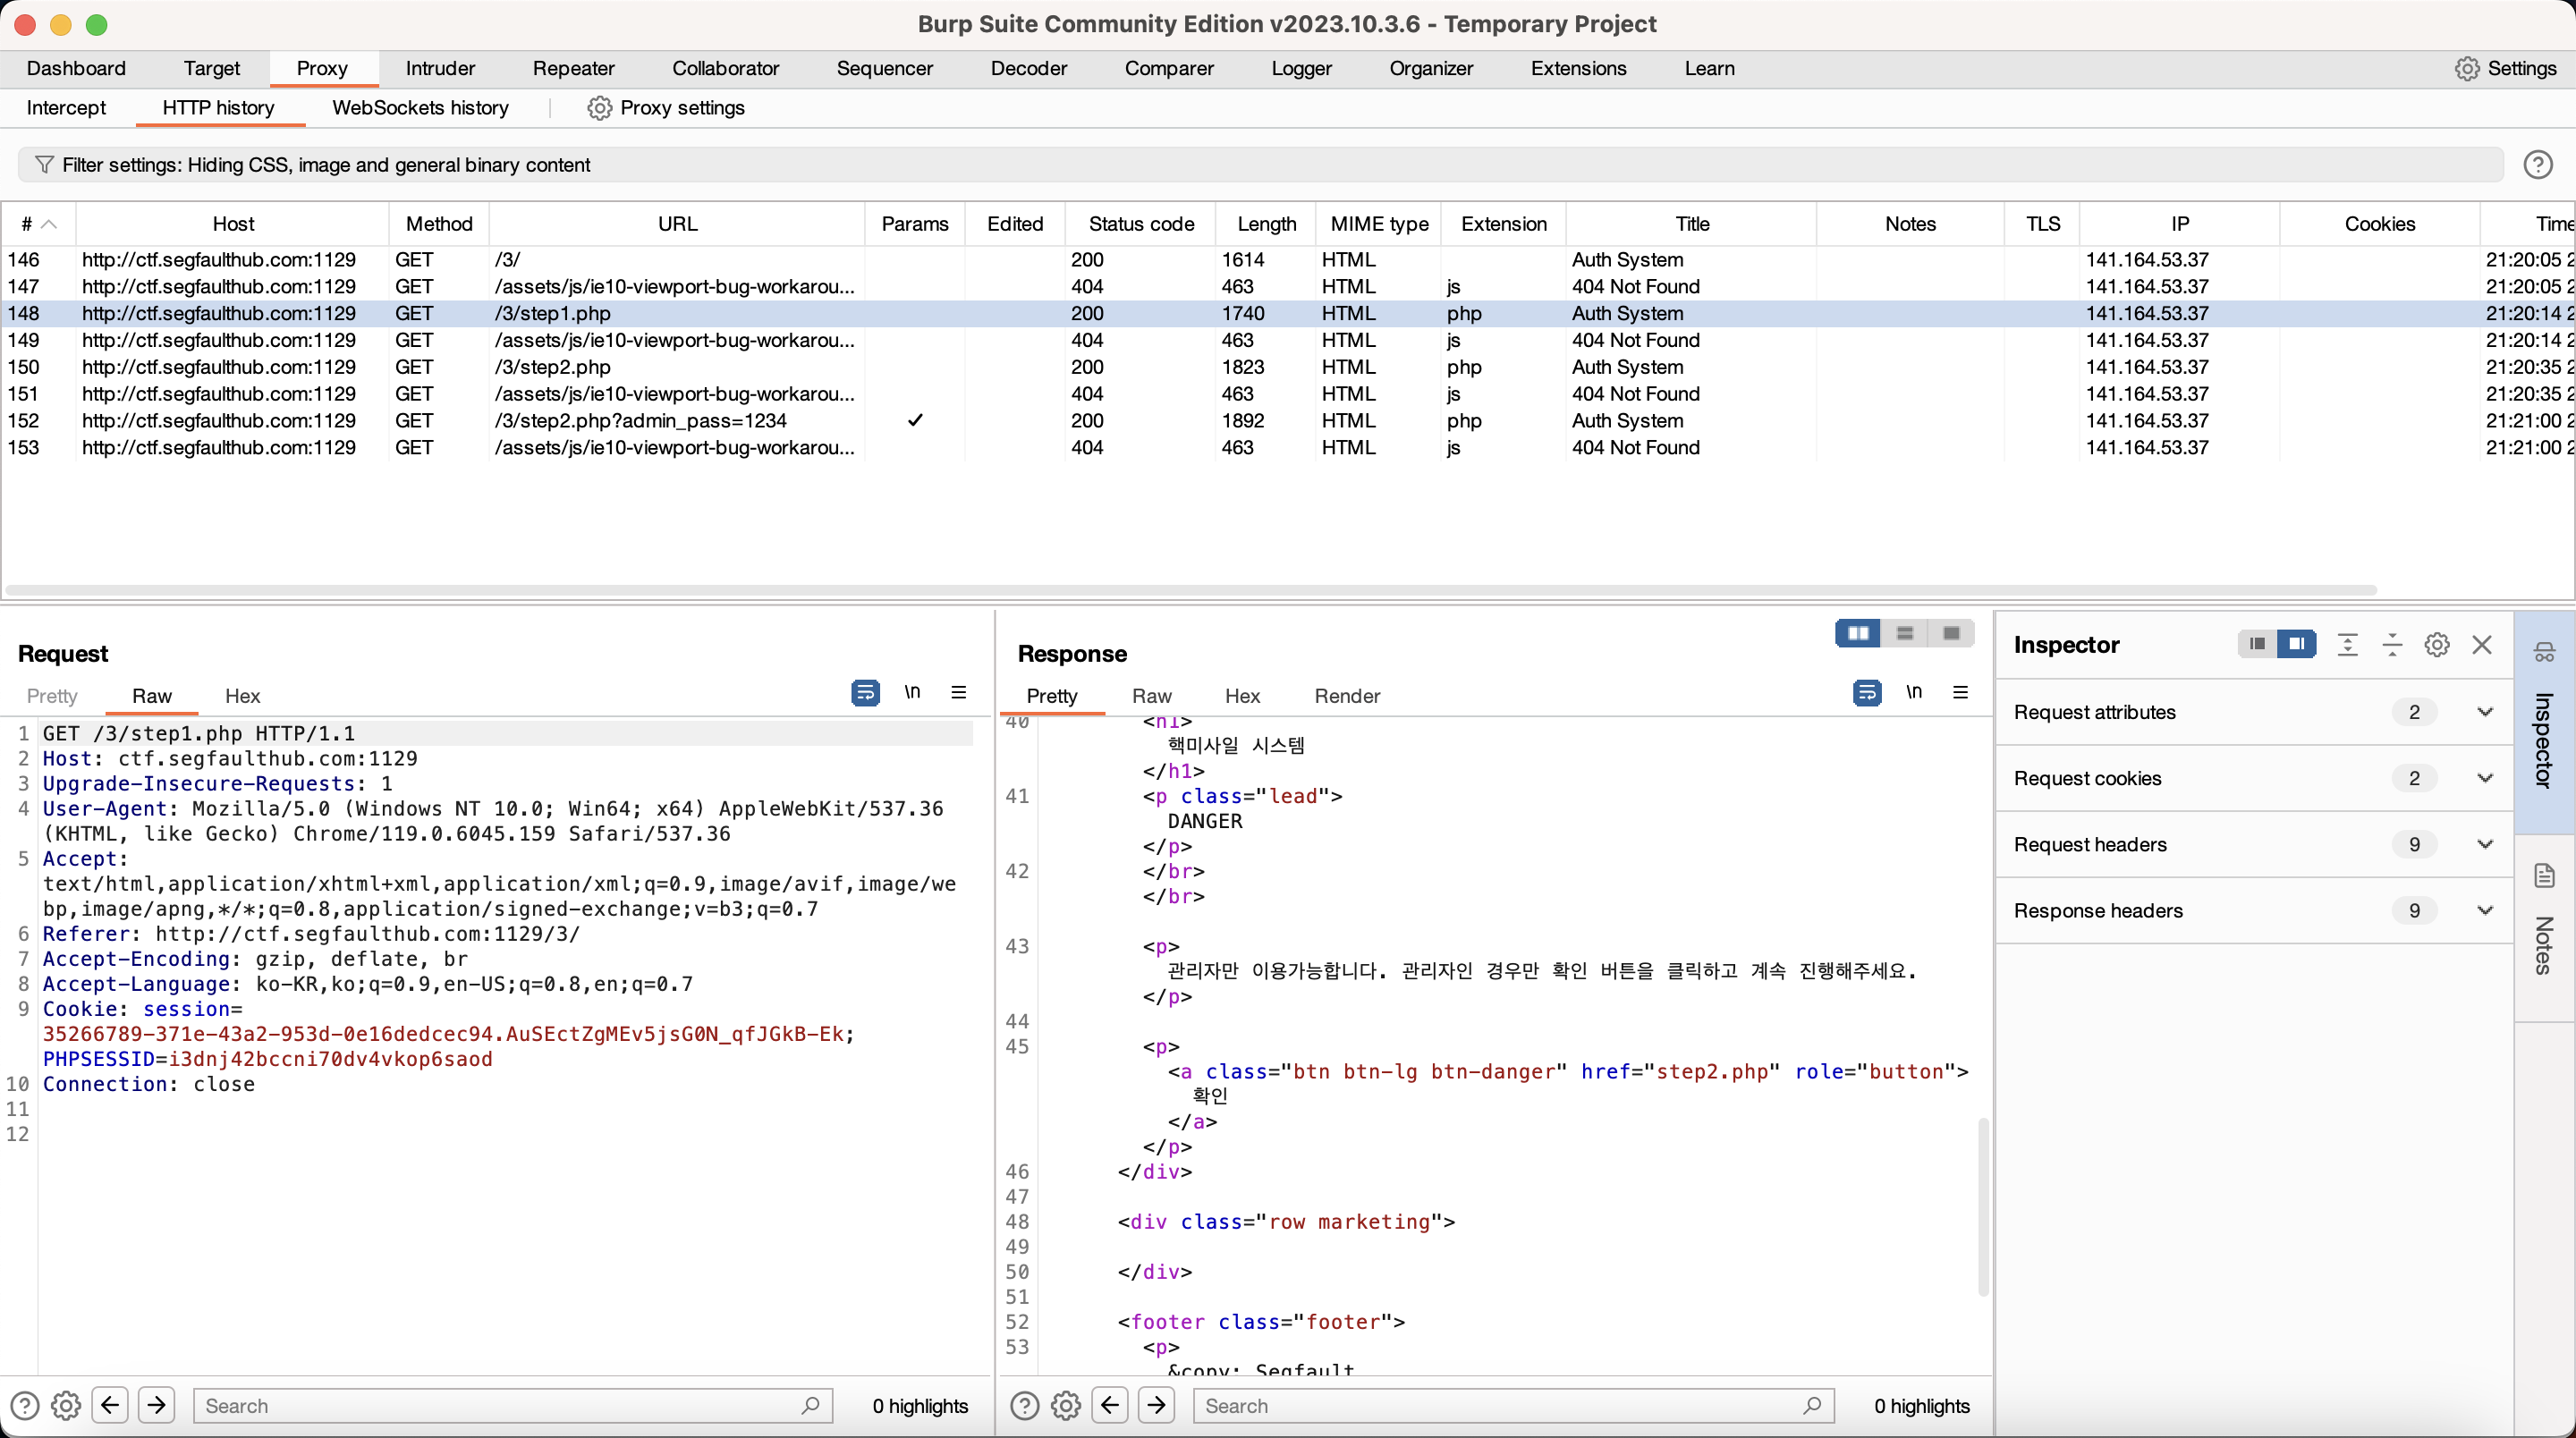
Task: Sort history by the # column
Action: click(38, 224)
